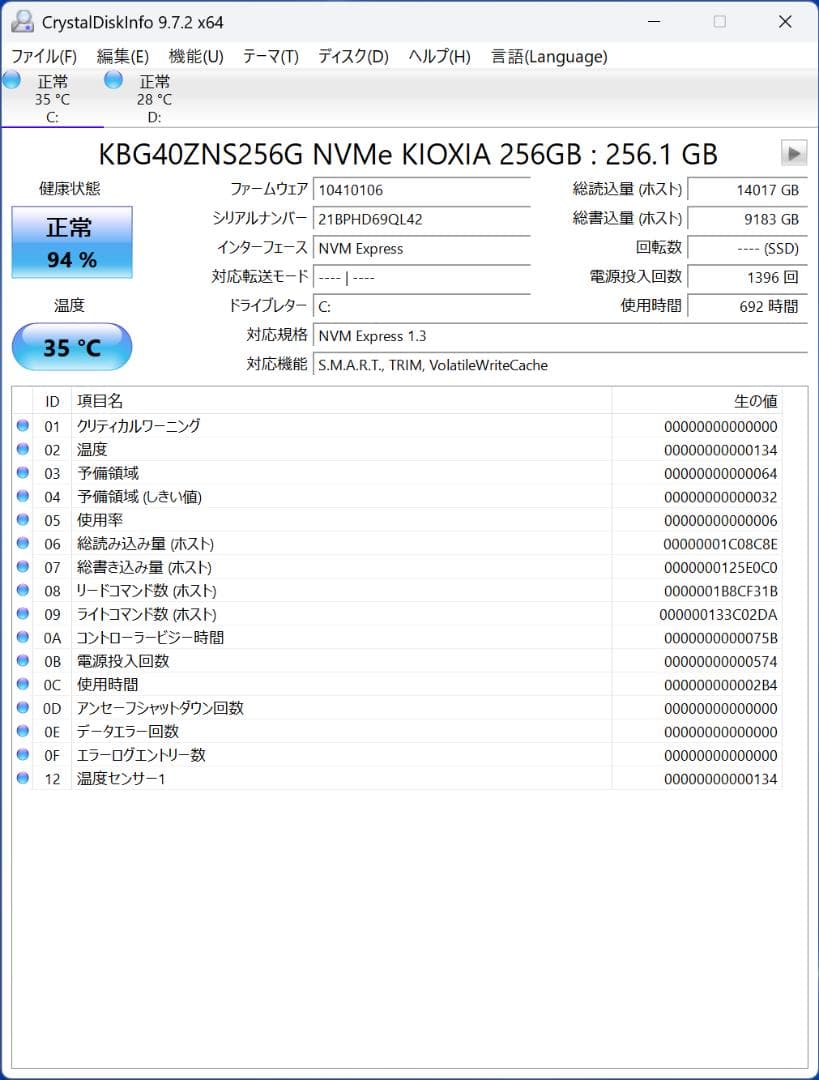The width and height of the screenshot is (819, 1080).
Task: Click the 項目名 column header
Action: click(x=342, y=401)
